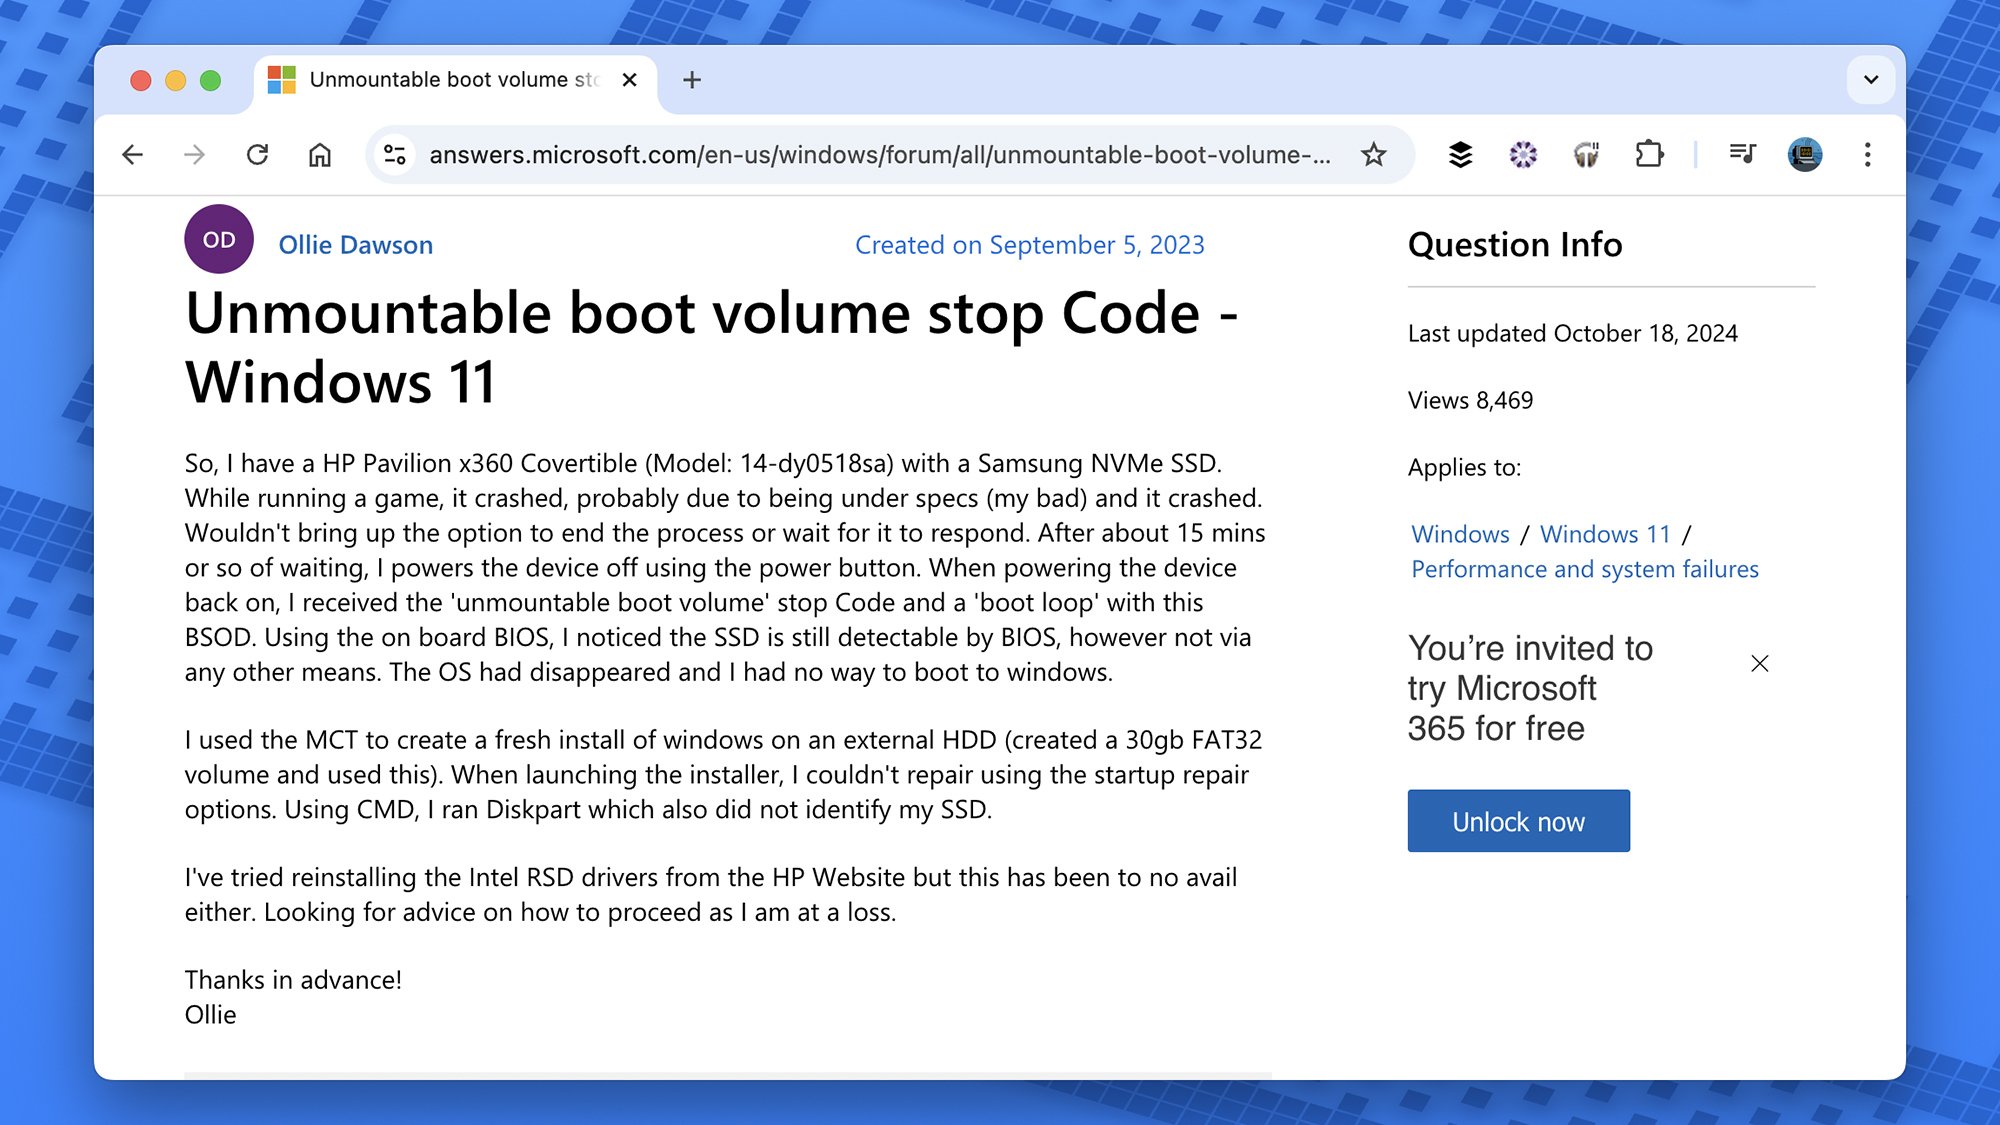Open the media playlist control in toolbar
Image resolution: width=2000 pixels, height=1125 pixels.
1742,154
